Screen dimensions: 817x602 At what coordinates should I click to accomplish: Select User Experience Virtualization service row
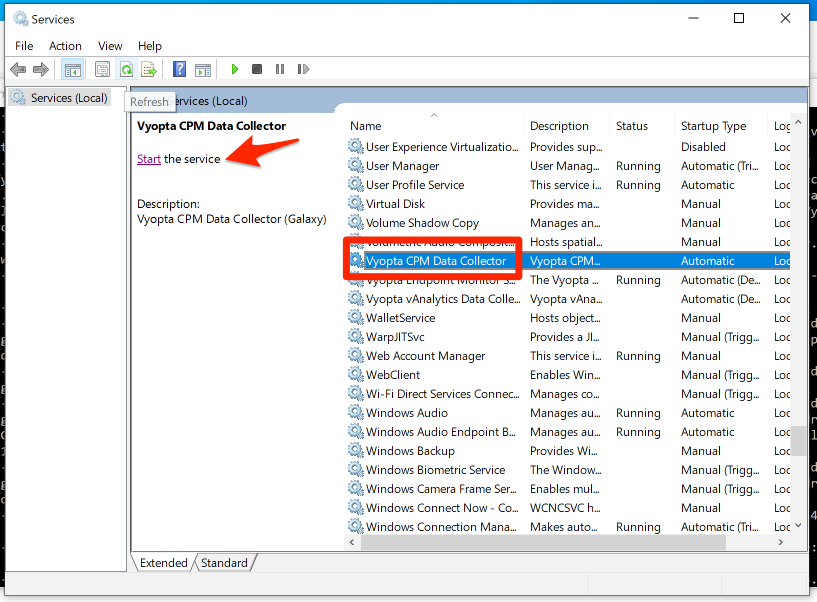(568, 147)
